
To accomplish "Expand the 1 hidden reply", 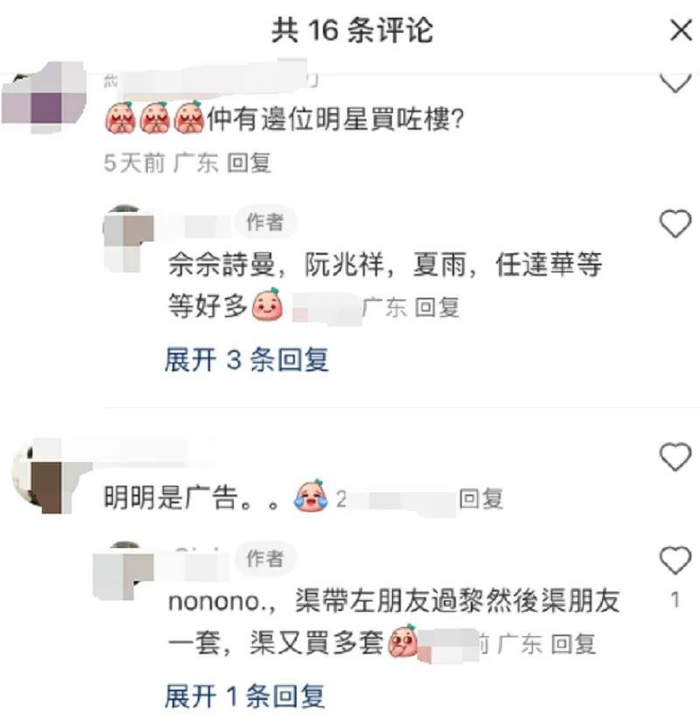I will [245, 696].
